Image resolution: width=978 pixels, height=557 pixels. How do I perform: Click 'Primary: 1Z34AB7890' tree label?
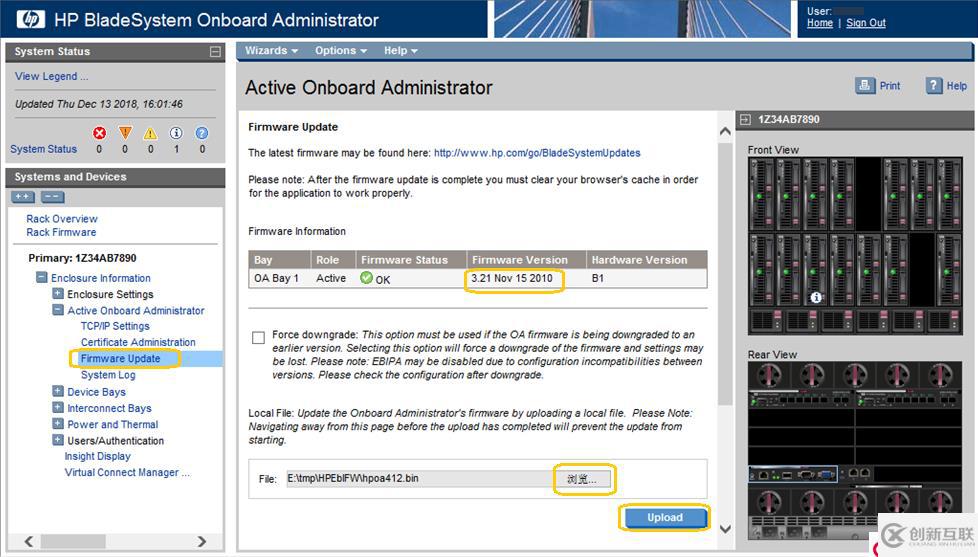(82, 258)
